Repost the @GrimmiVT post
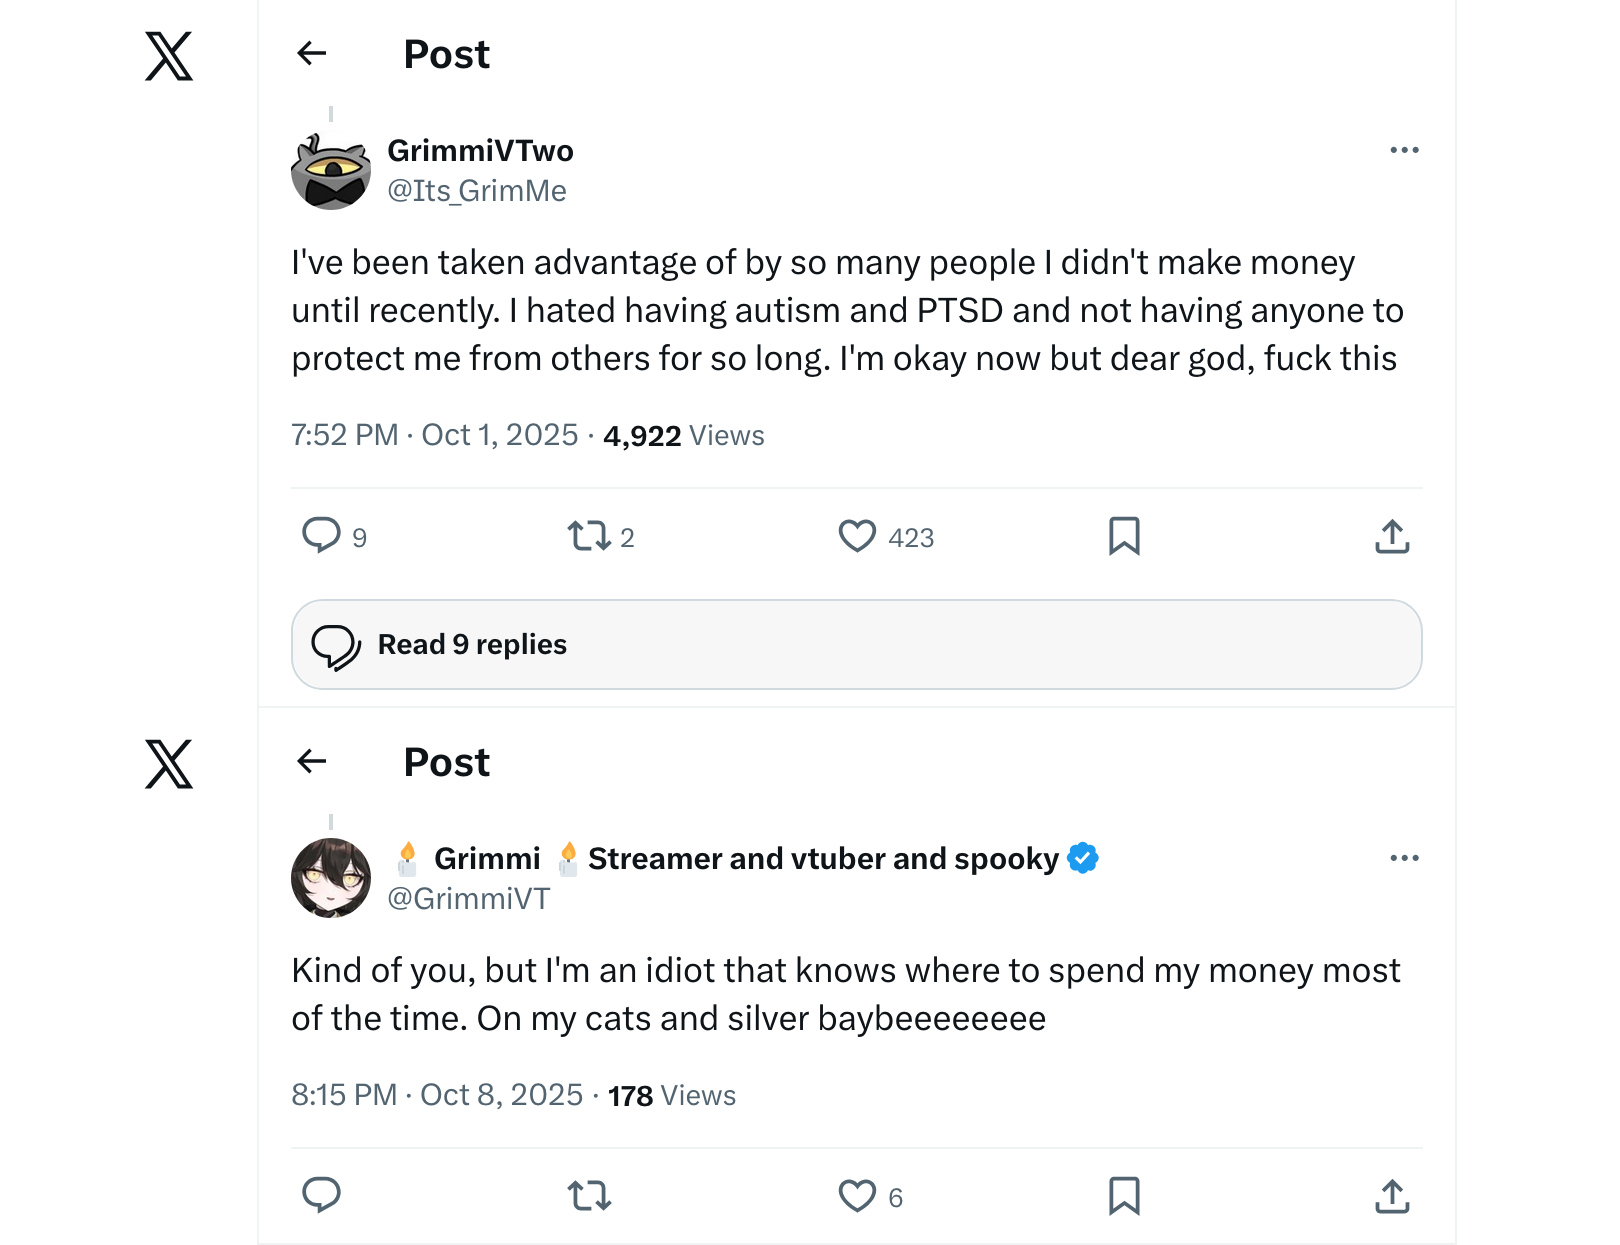This screenshot has height=1245, width=1620. [x=589, y=1195]
